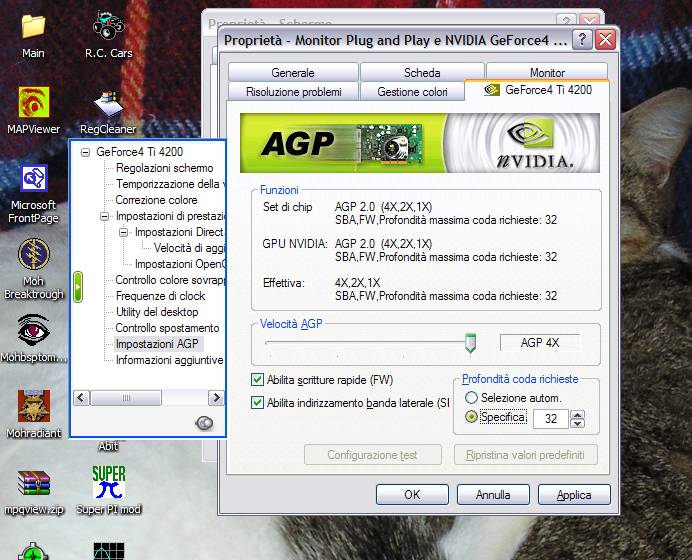Image resolution: width=692 pixels, height=560 pixels.
Task: Click the queue depth value field showing 32
Action: click(550, 419)
